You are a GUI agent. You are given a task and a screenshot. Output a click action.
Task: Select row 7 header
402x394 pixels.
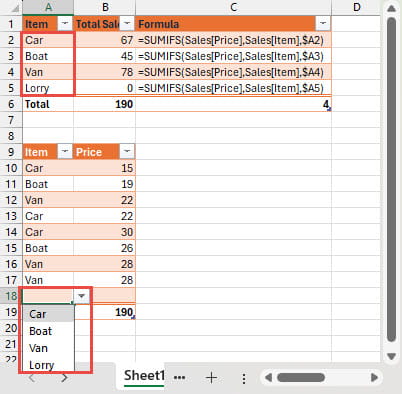click(x=11, y=120)
